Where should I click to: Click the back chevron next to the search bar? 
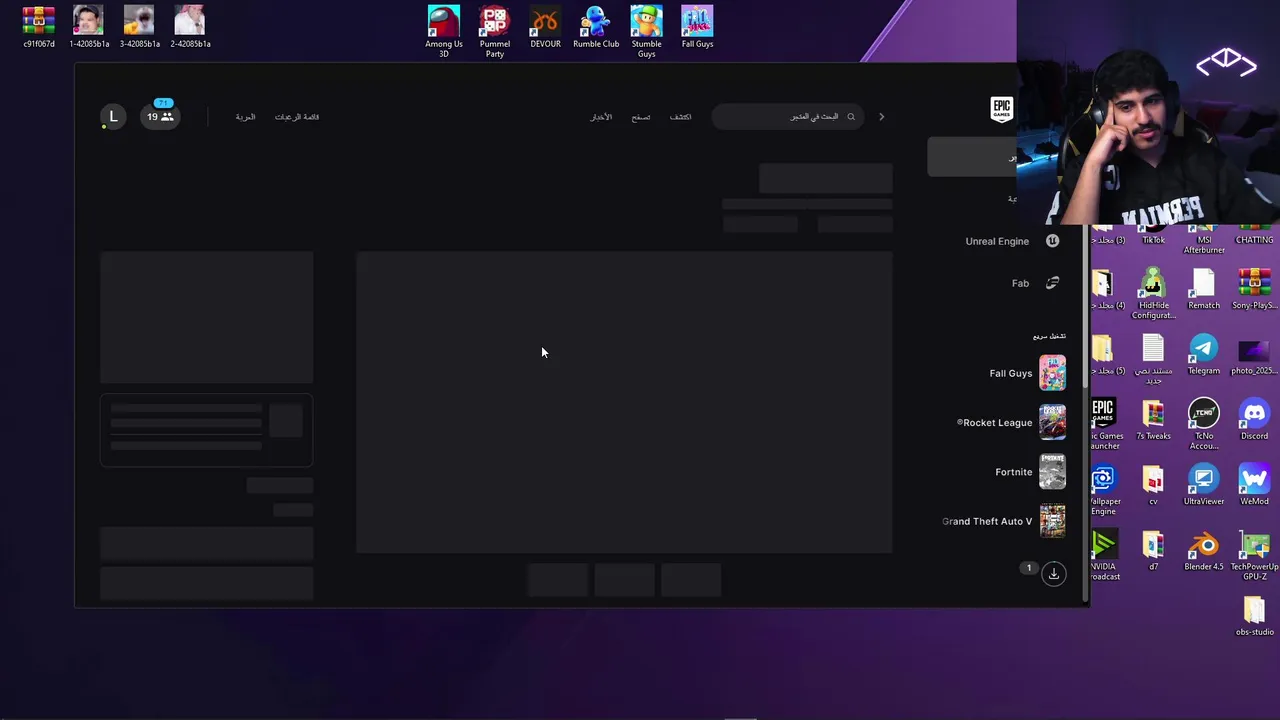point(881,117)
